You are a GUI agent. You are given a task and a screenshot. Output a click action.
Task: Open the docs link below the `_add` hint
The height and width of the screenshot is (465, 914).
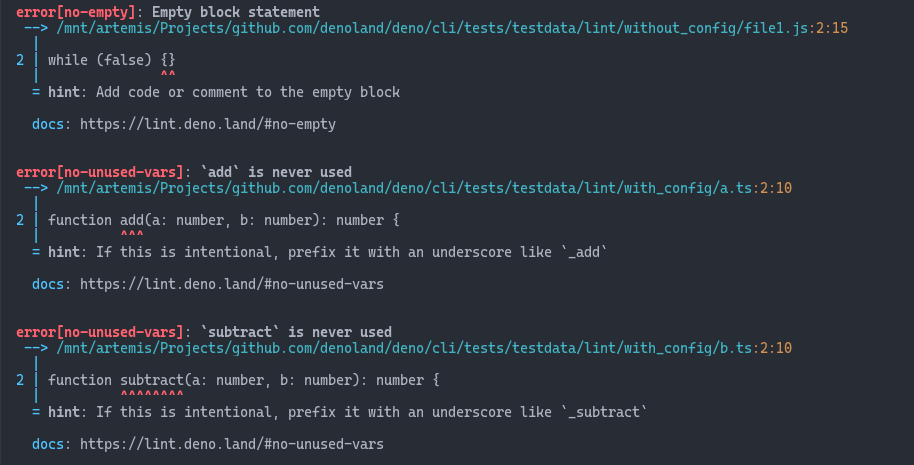pyautogui.click(x=231, y=284)
